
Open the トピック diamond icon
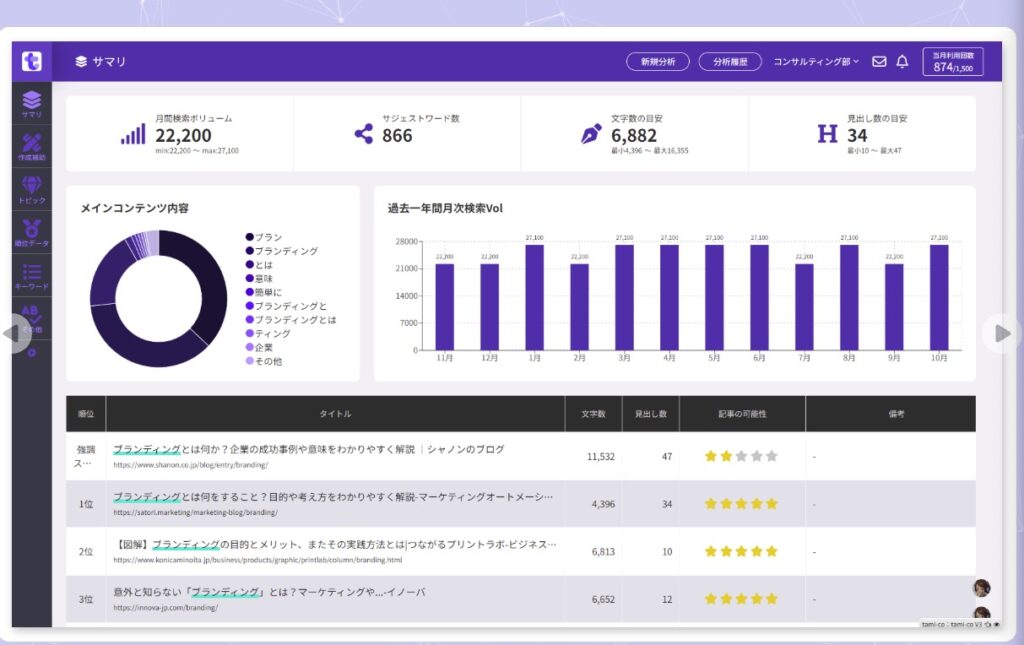click(32, 190)
